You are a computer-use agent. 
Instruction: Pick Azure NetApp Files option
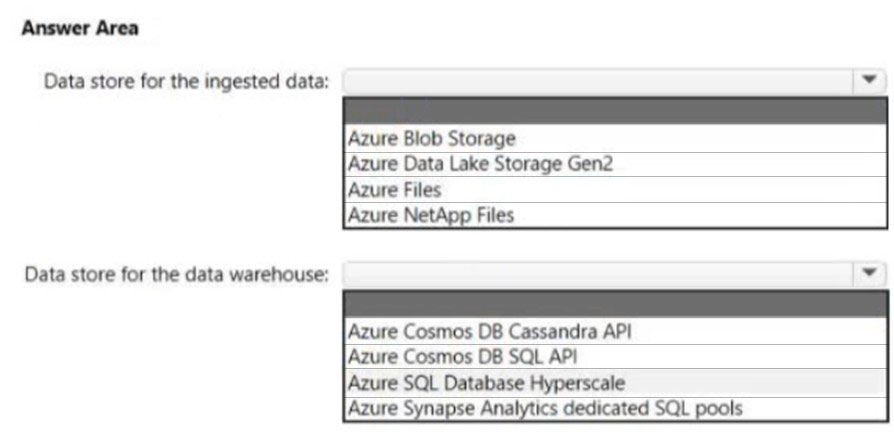615,215
